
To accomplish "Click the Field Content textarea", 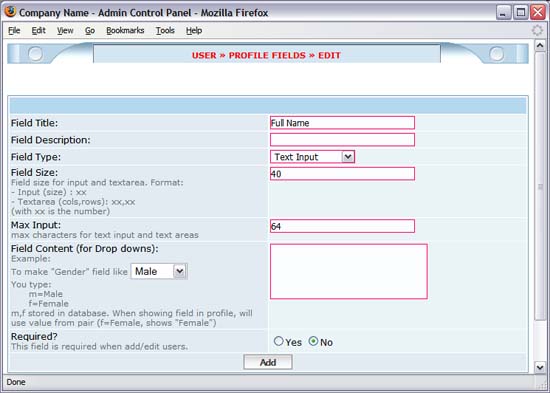I will tap(349, 272).
